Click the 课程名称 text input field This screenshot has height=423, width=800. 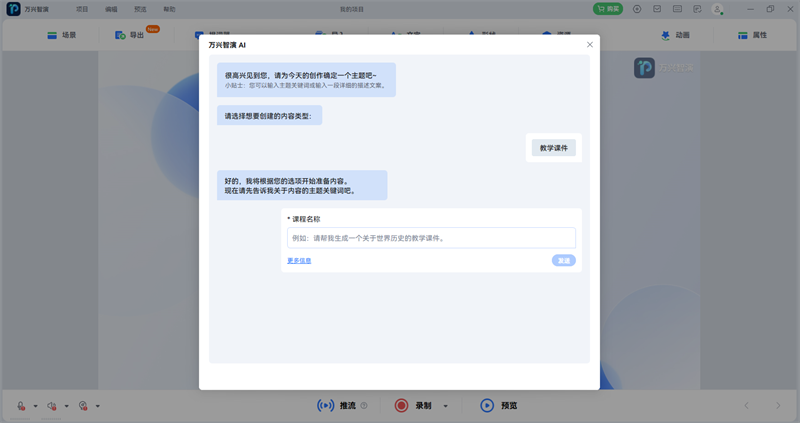click(431, 238)
